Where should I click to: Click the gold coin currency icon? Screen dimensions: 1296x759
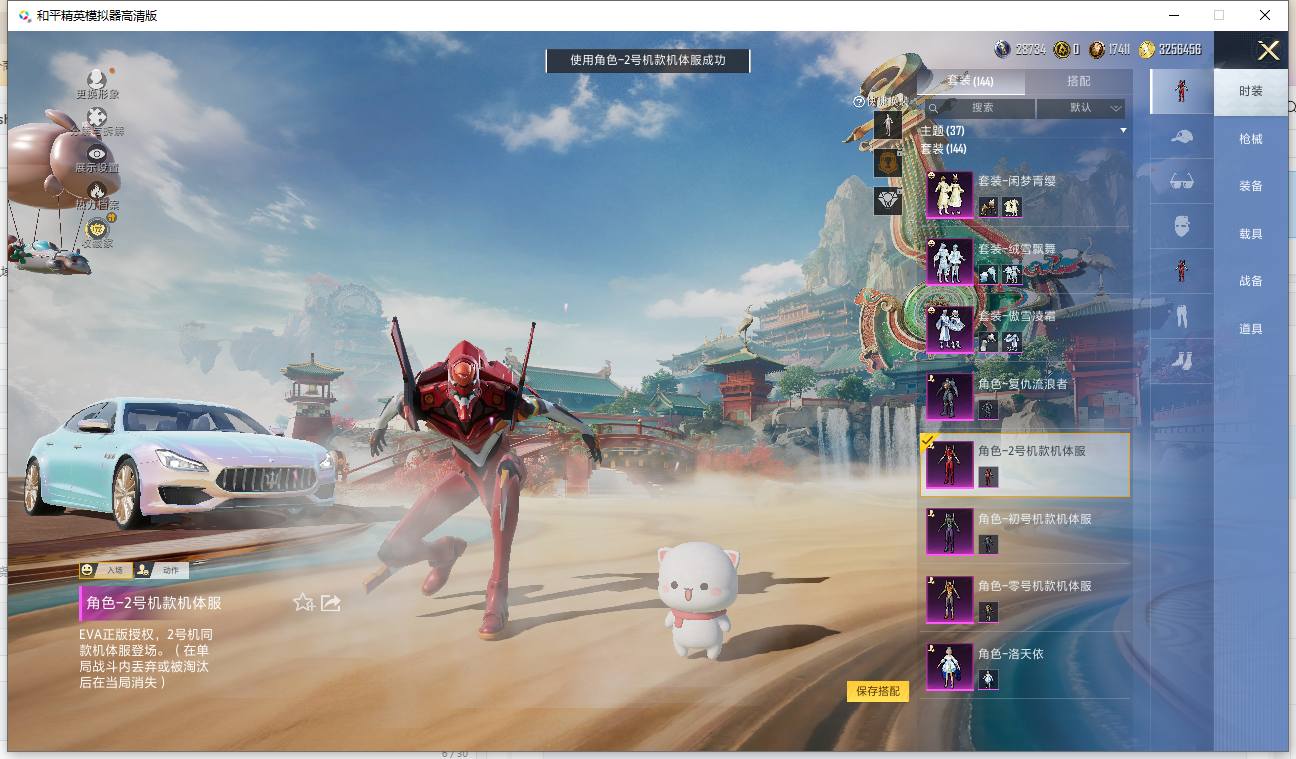[1147, 49]
